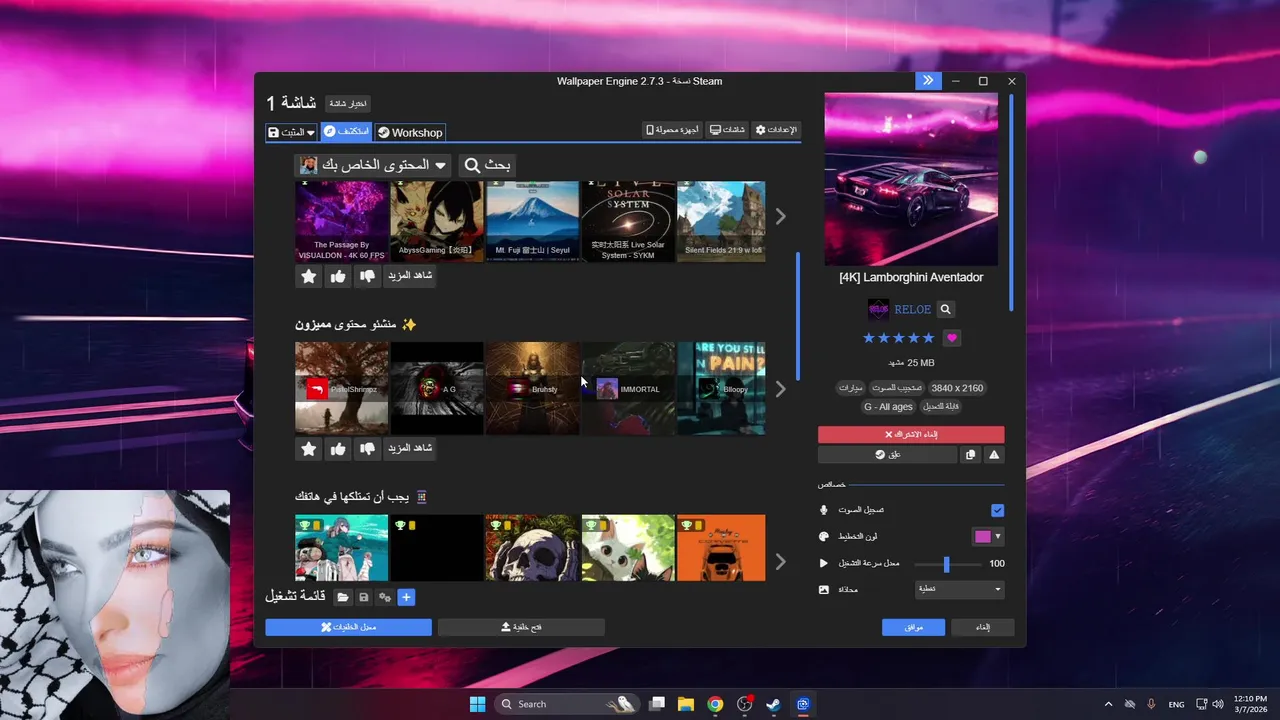The image size is (1280, 720).
Task: Click the Windows Start button
Action: [477, 704]
